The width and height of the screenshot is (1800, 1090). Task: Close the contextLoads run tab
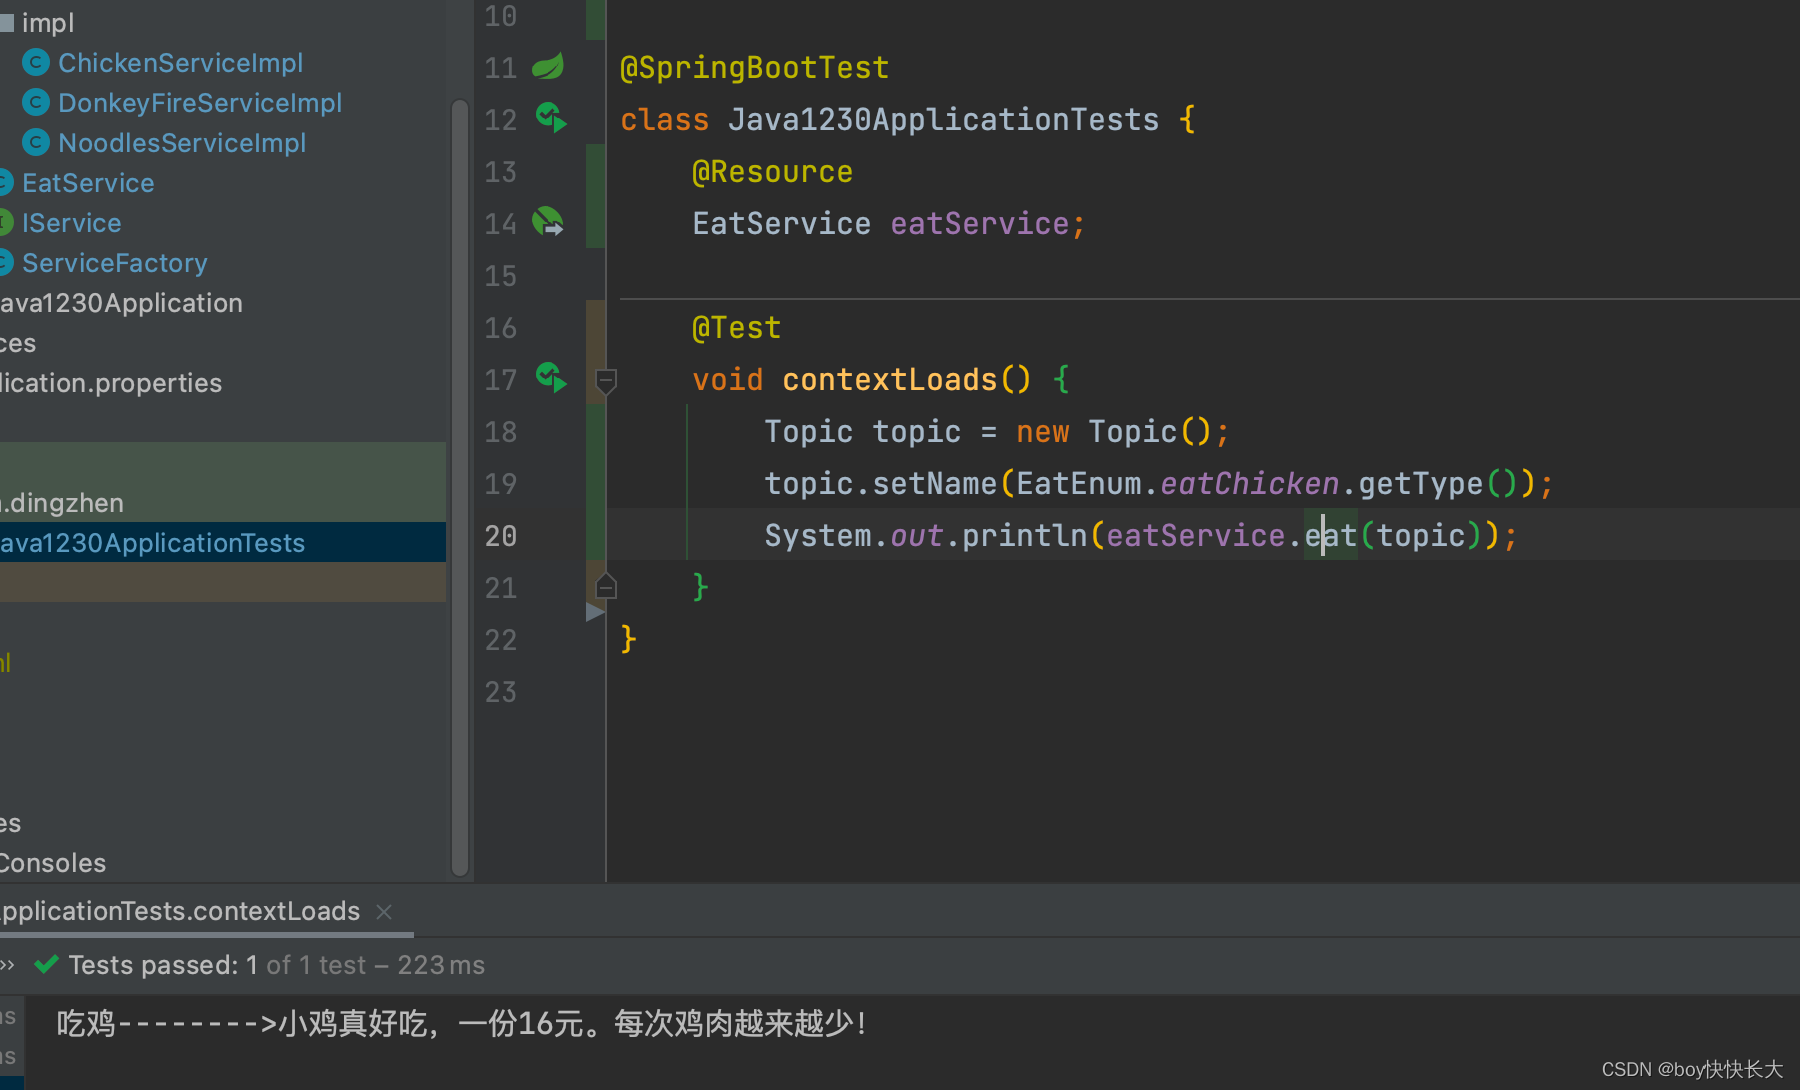pos(384,912)
